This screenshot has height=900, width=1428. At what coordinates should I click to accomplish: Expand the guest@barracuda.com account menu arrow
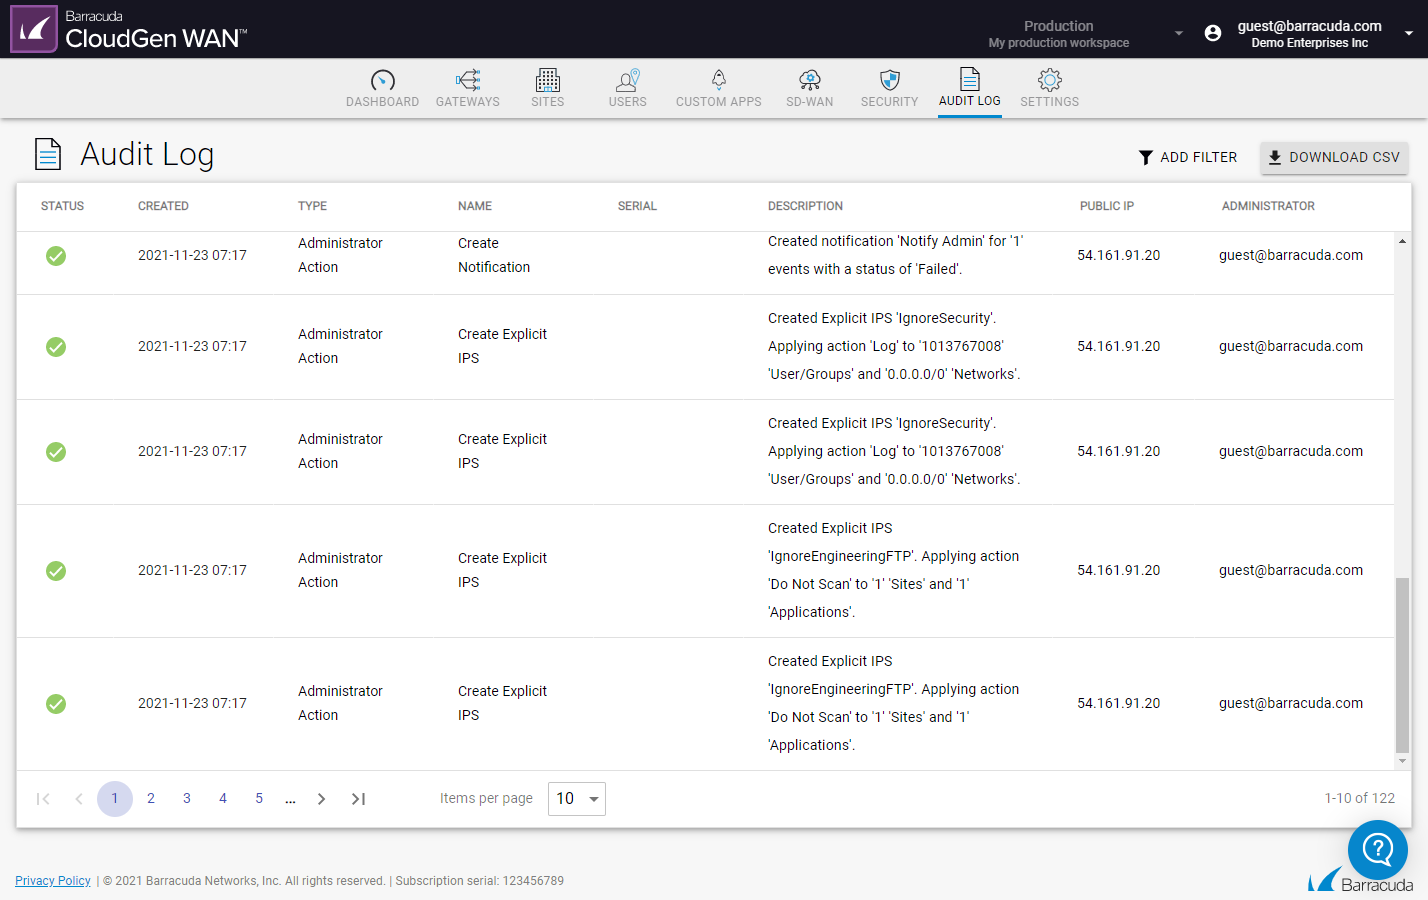click(1409, 34)
